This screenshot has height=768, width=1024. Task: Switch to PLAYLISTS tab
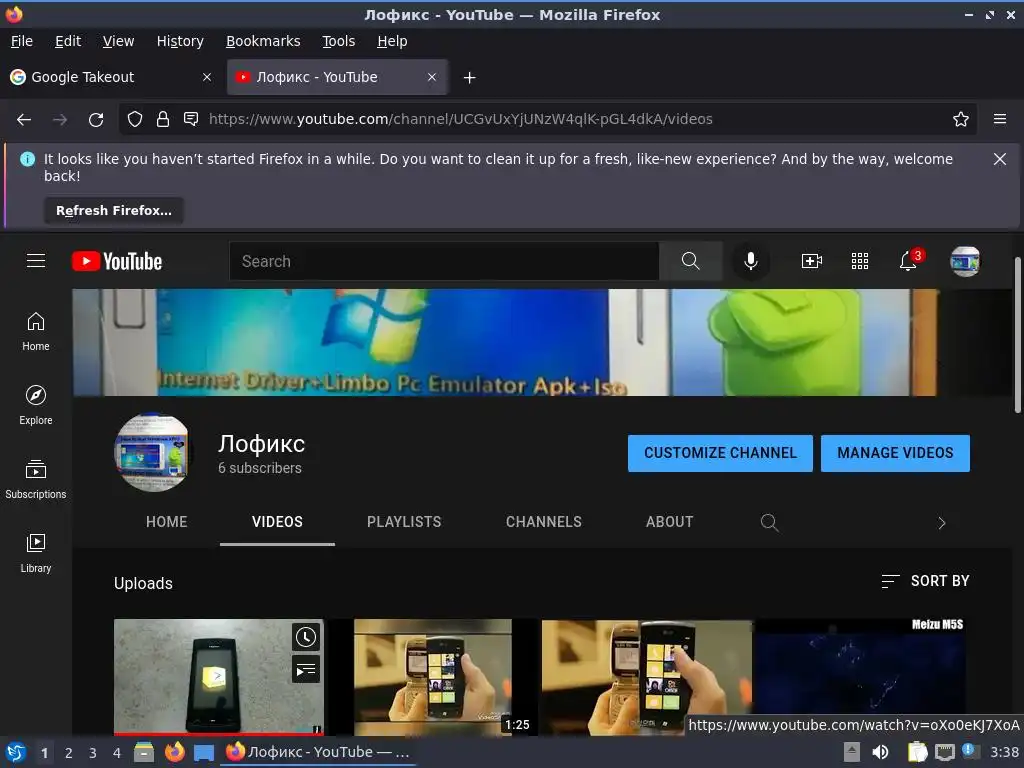coord(404,522)
